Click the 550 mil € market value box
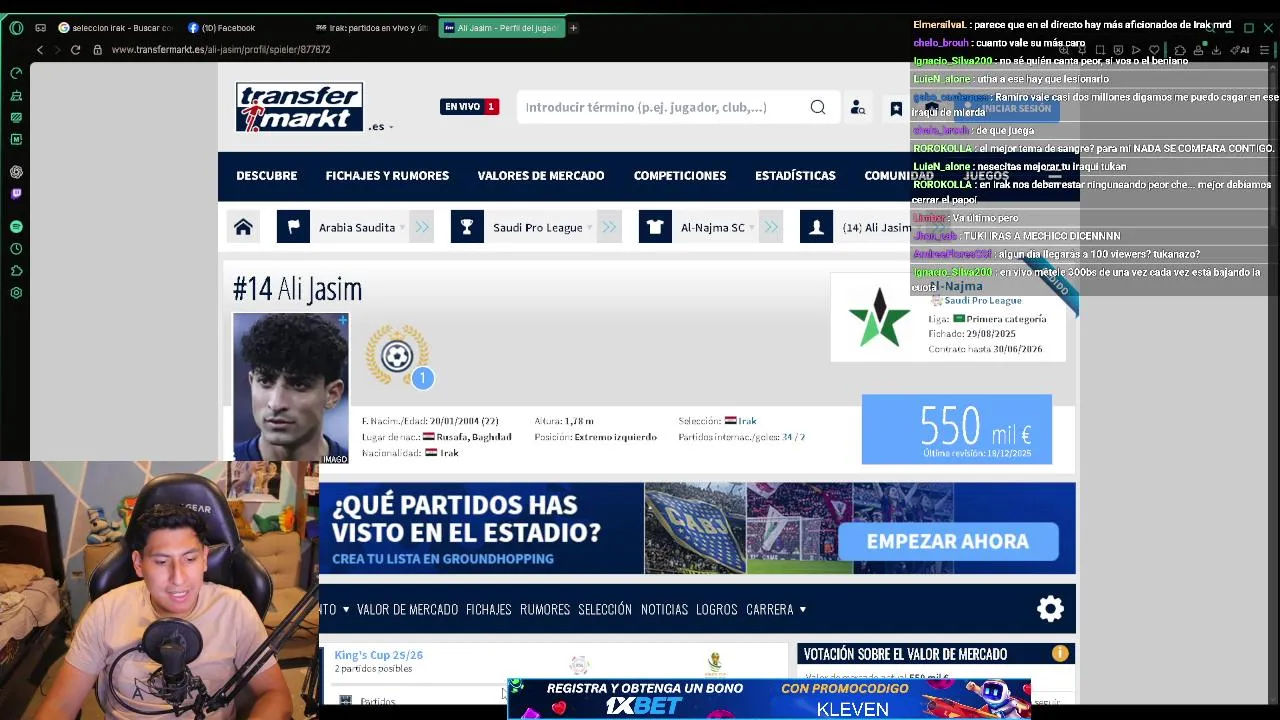1280x720 pixels. click(957, 430)
